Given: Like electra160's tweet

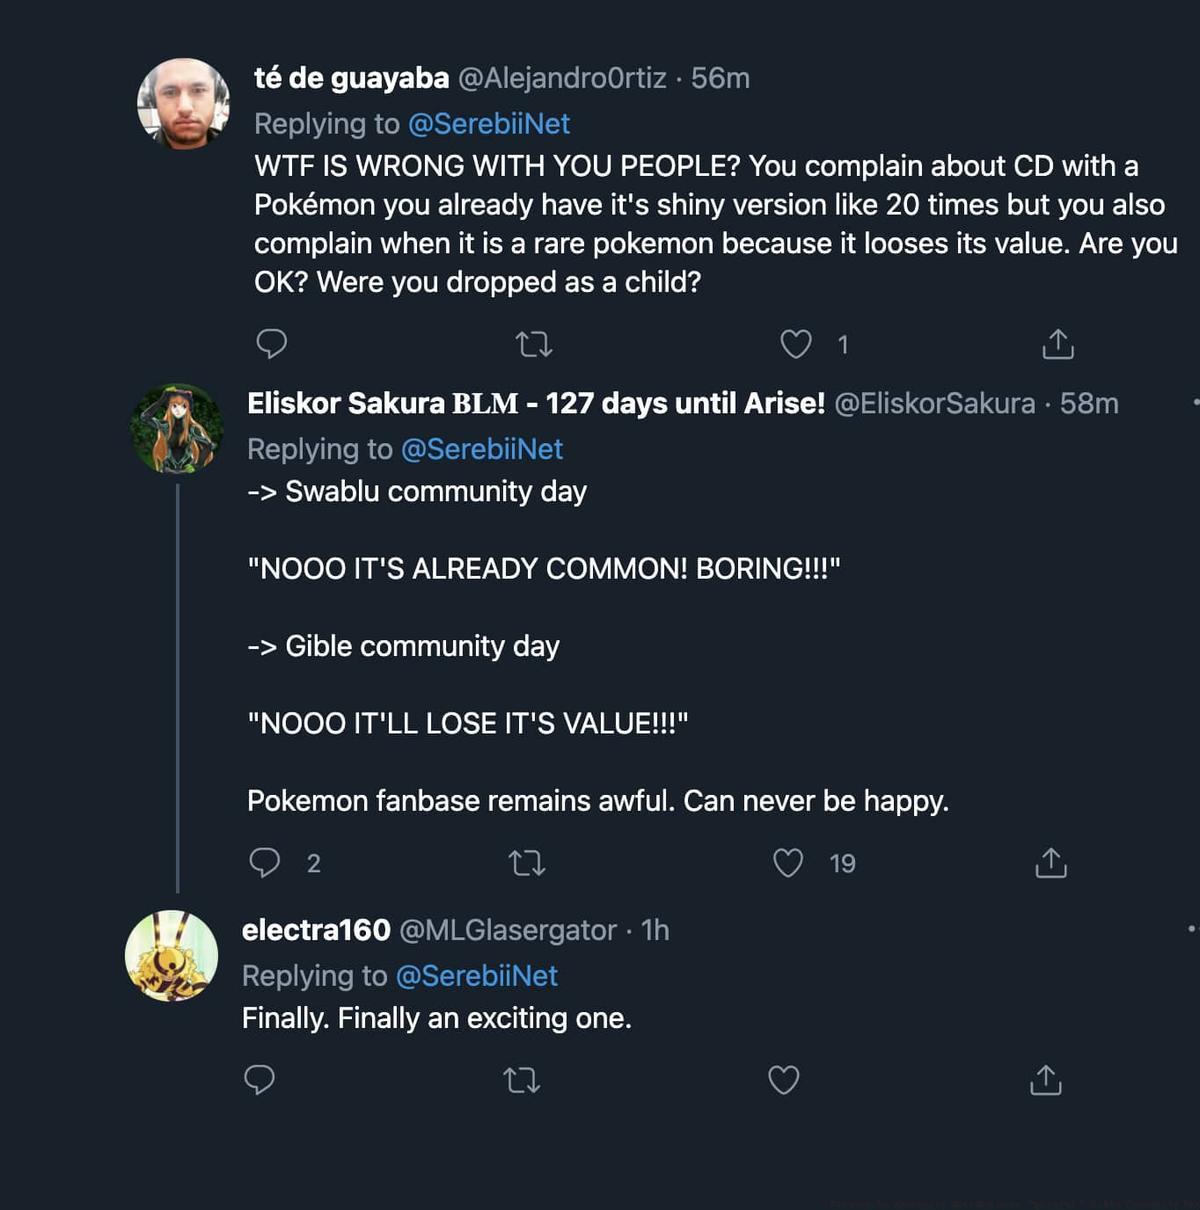Looking at the screenshot, I should coord(783,1080).
